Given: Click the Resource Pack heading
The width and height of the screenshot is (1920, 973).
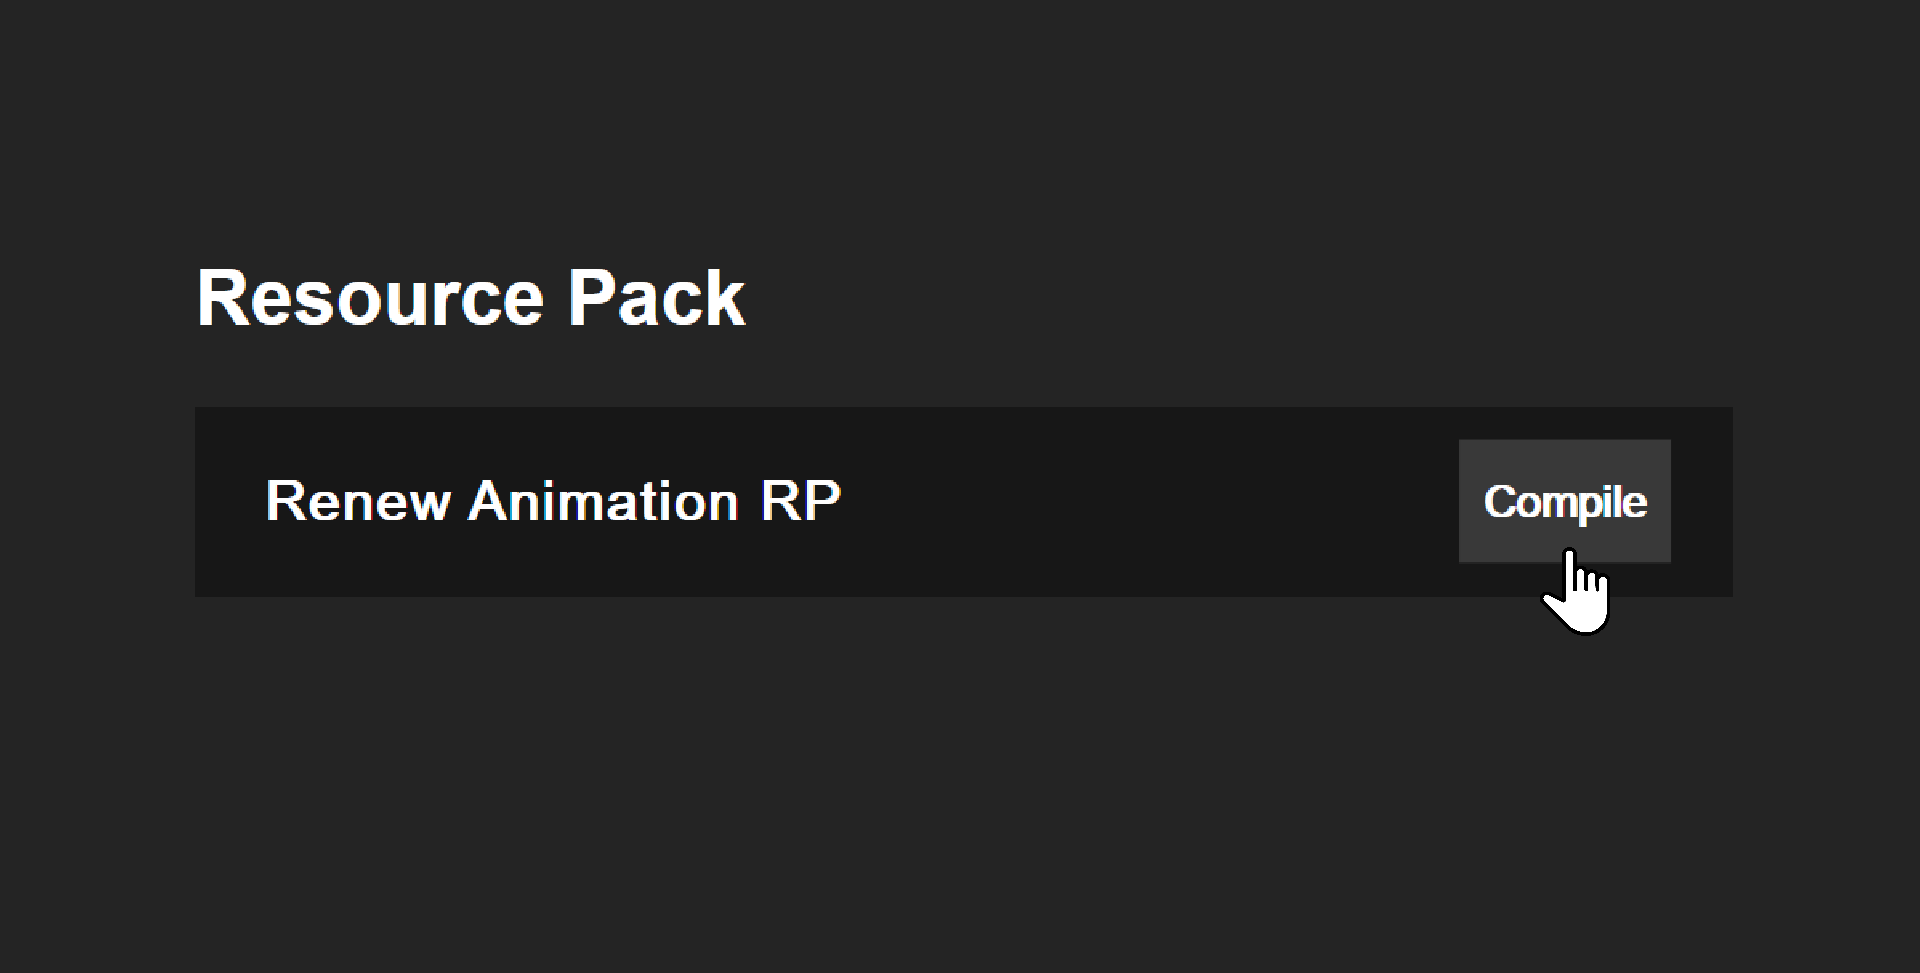Looking at the screenshot, I should [471, 298].
